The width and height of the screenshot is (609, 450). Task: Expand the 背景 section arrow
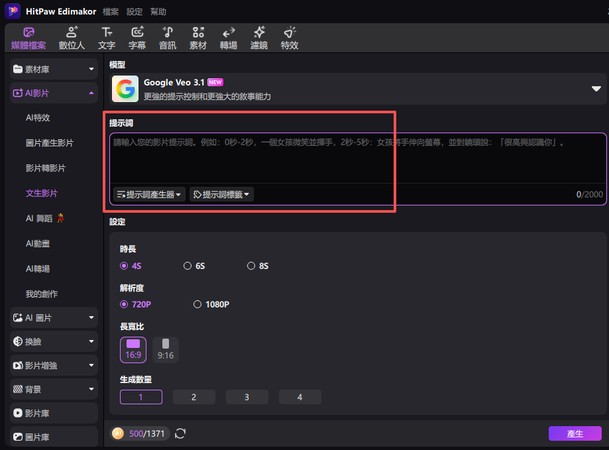[x=91, y=389]
